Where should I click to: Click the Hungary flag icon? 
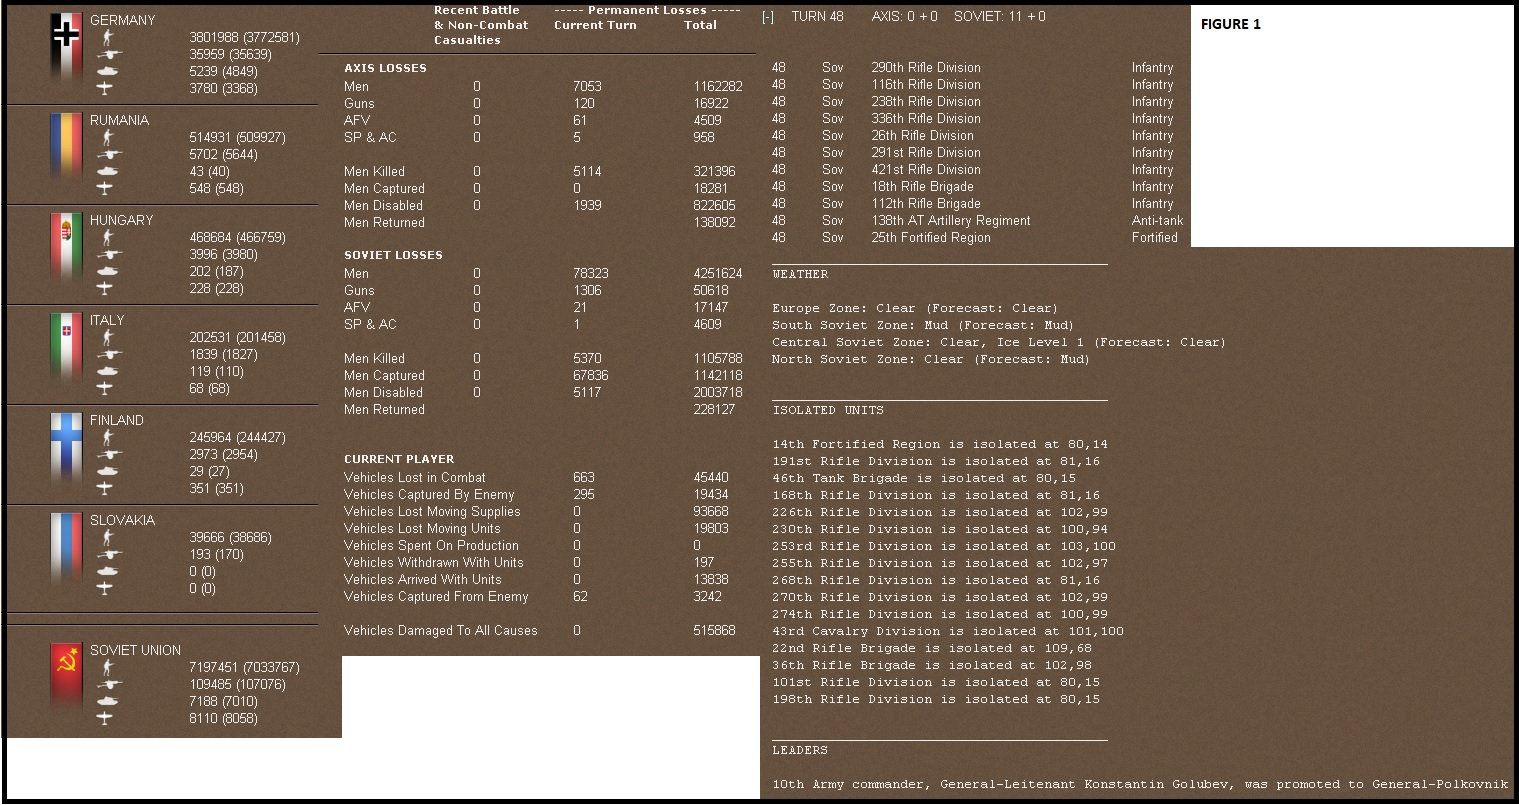[x=66, y=247]
